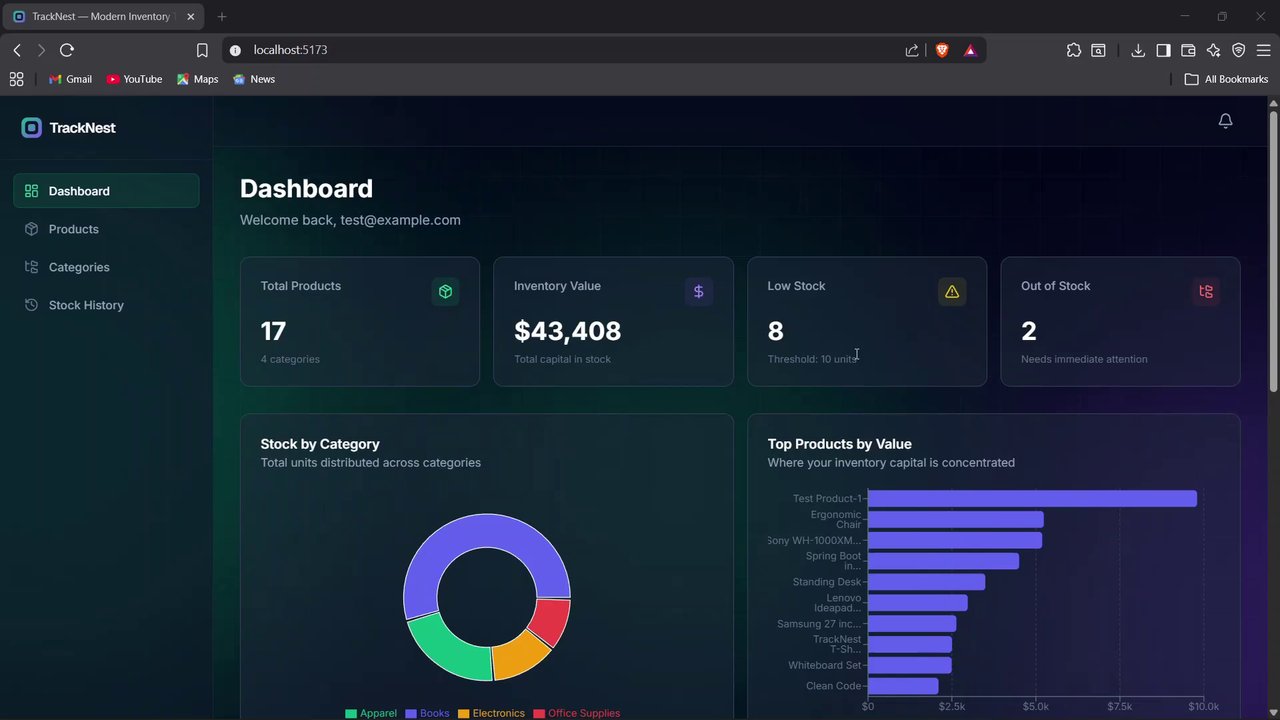The image size is (1280, 720).
Task: Select the Dashboard sidebar item
Action: pos(106,191)
